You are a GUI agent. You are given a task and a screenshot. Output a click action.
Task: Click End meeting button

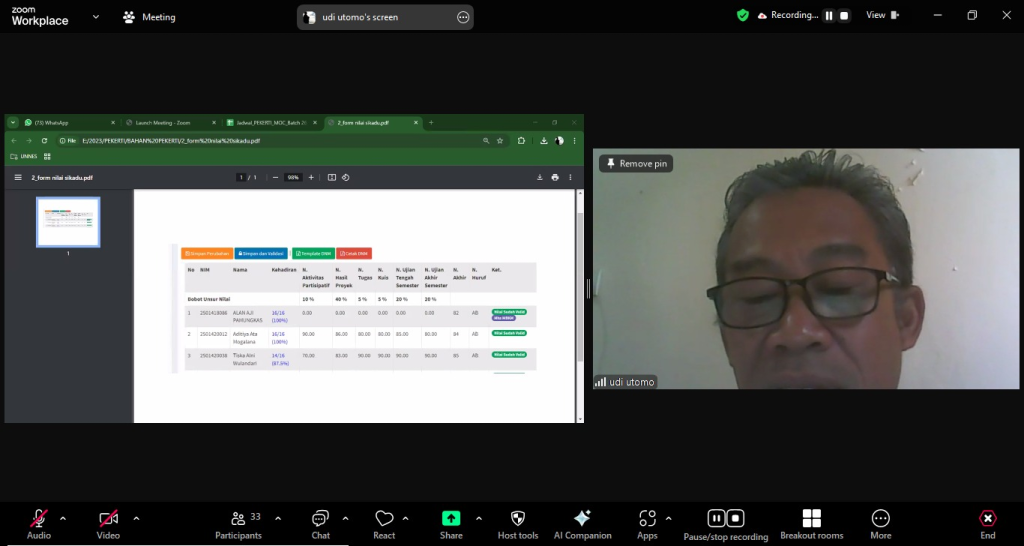tap(987, 519)
